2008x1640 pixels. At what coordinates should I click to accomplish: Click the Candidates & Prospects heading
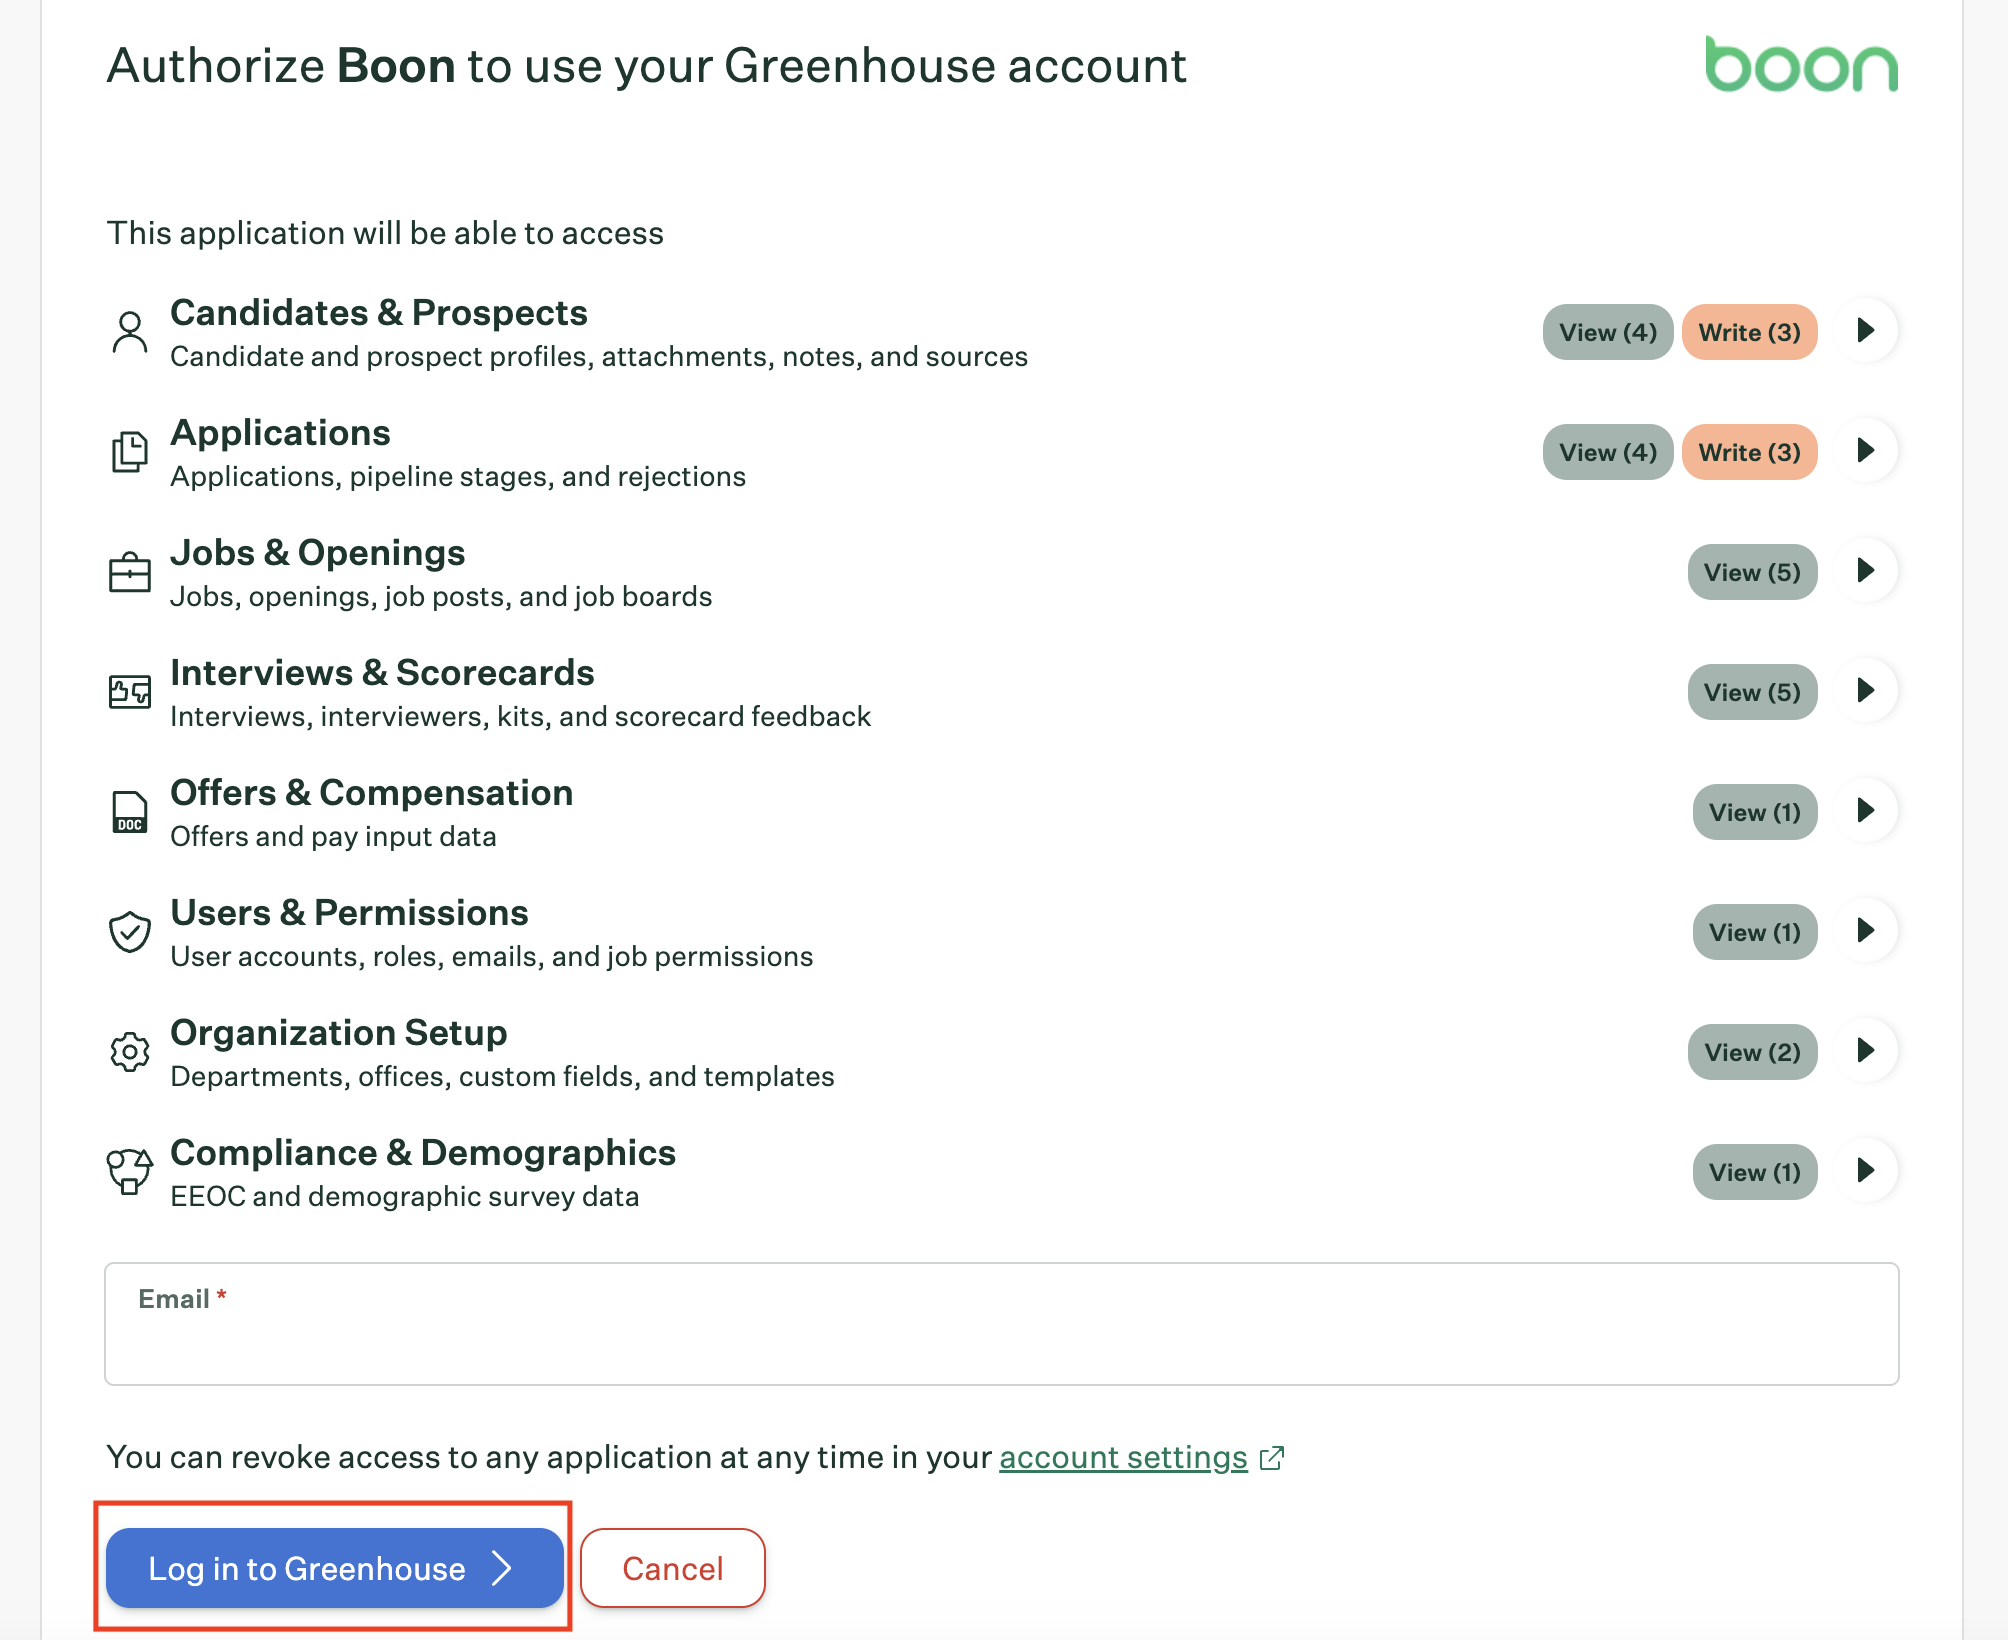(379, 312)
